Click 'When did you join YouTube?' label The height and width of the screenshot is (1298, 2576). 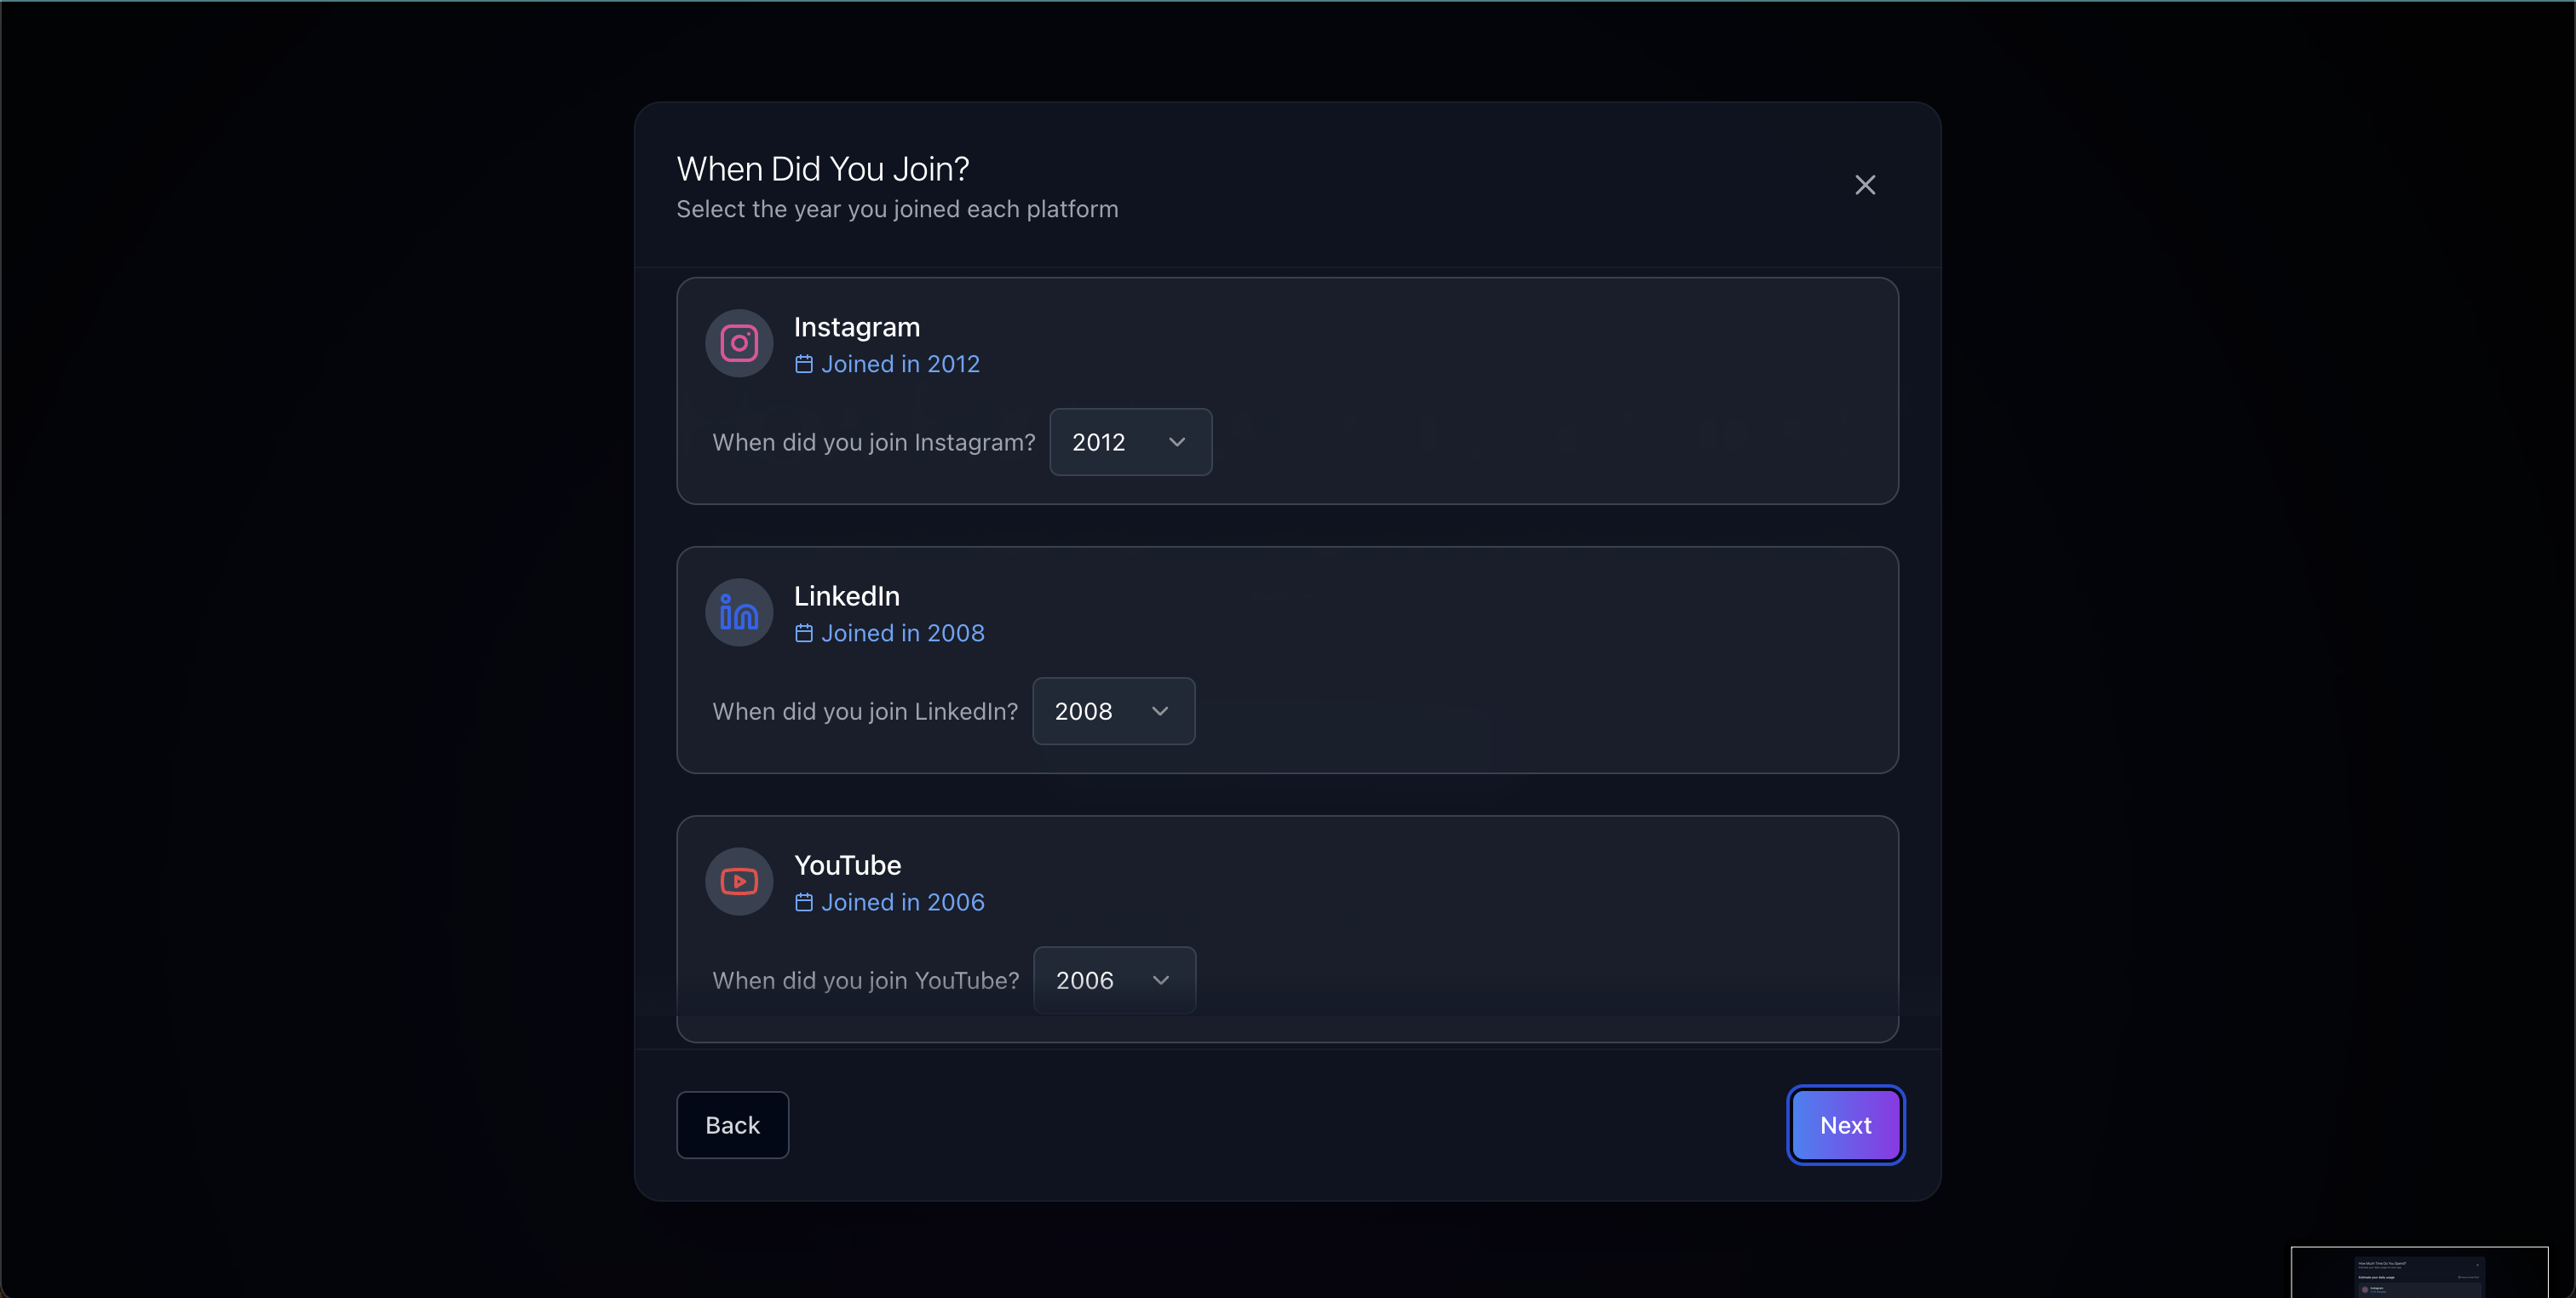click(866, 980)
